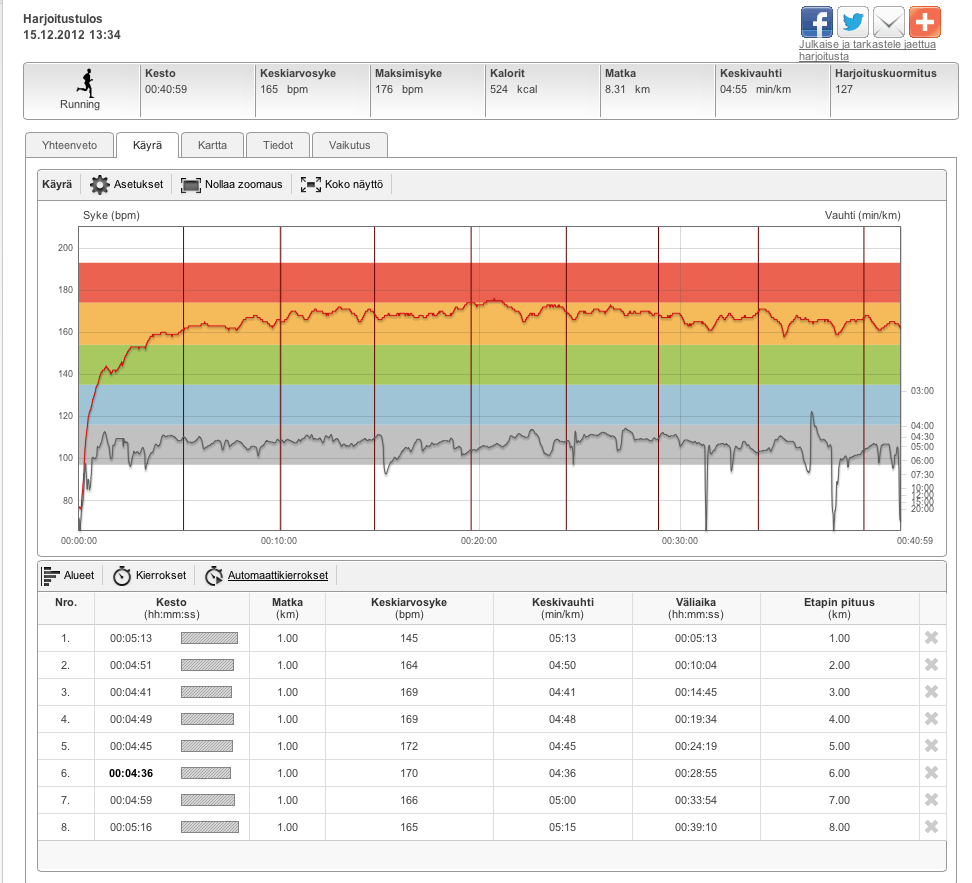
Task: Open the orange plus share options
Action: [x=925, y=22]
